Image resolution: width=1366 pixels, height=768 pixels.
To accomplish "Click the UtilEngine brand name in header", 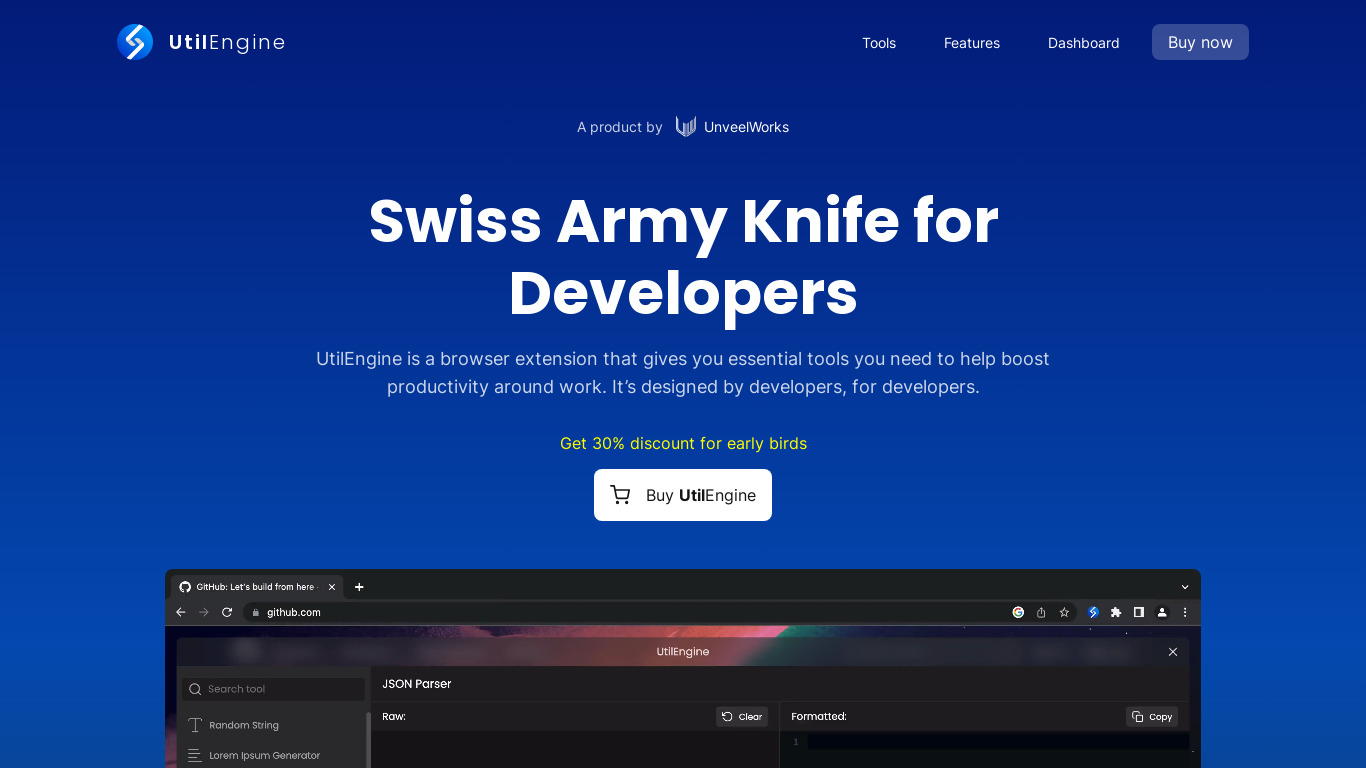I will point(227,42).
